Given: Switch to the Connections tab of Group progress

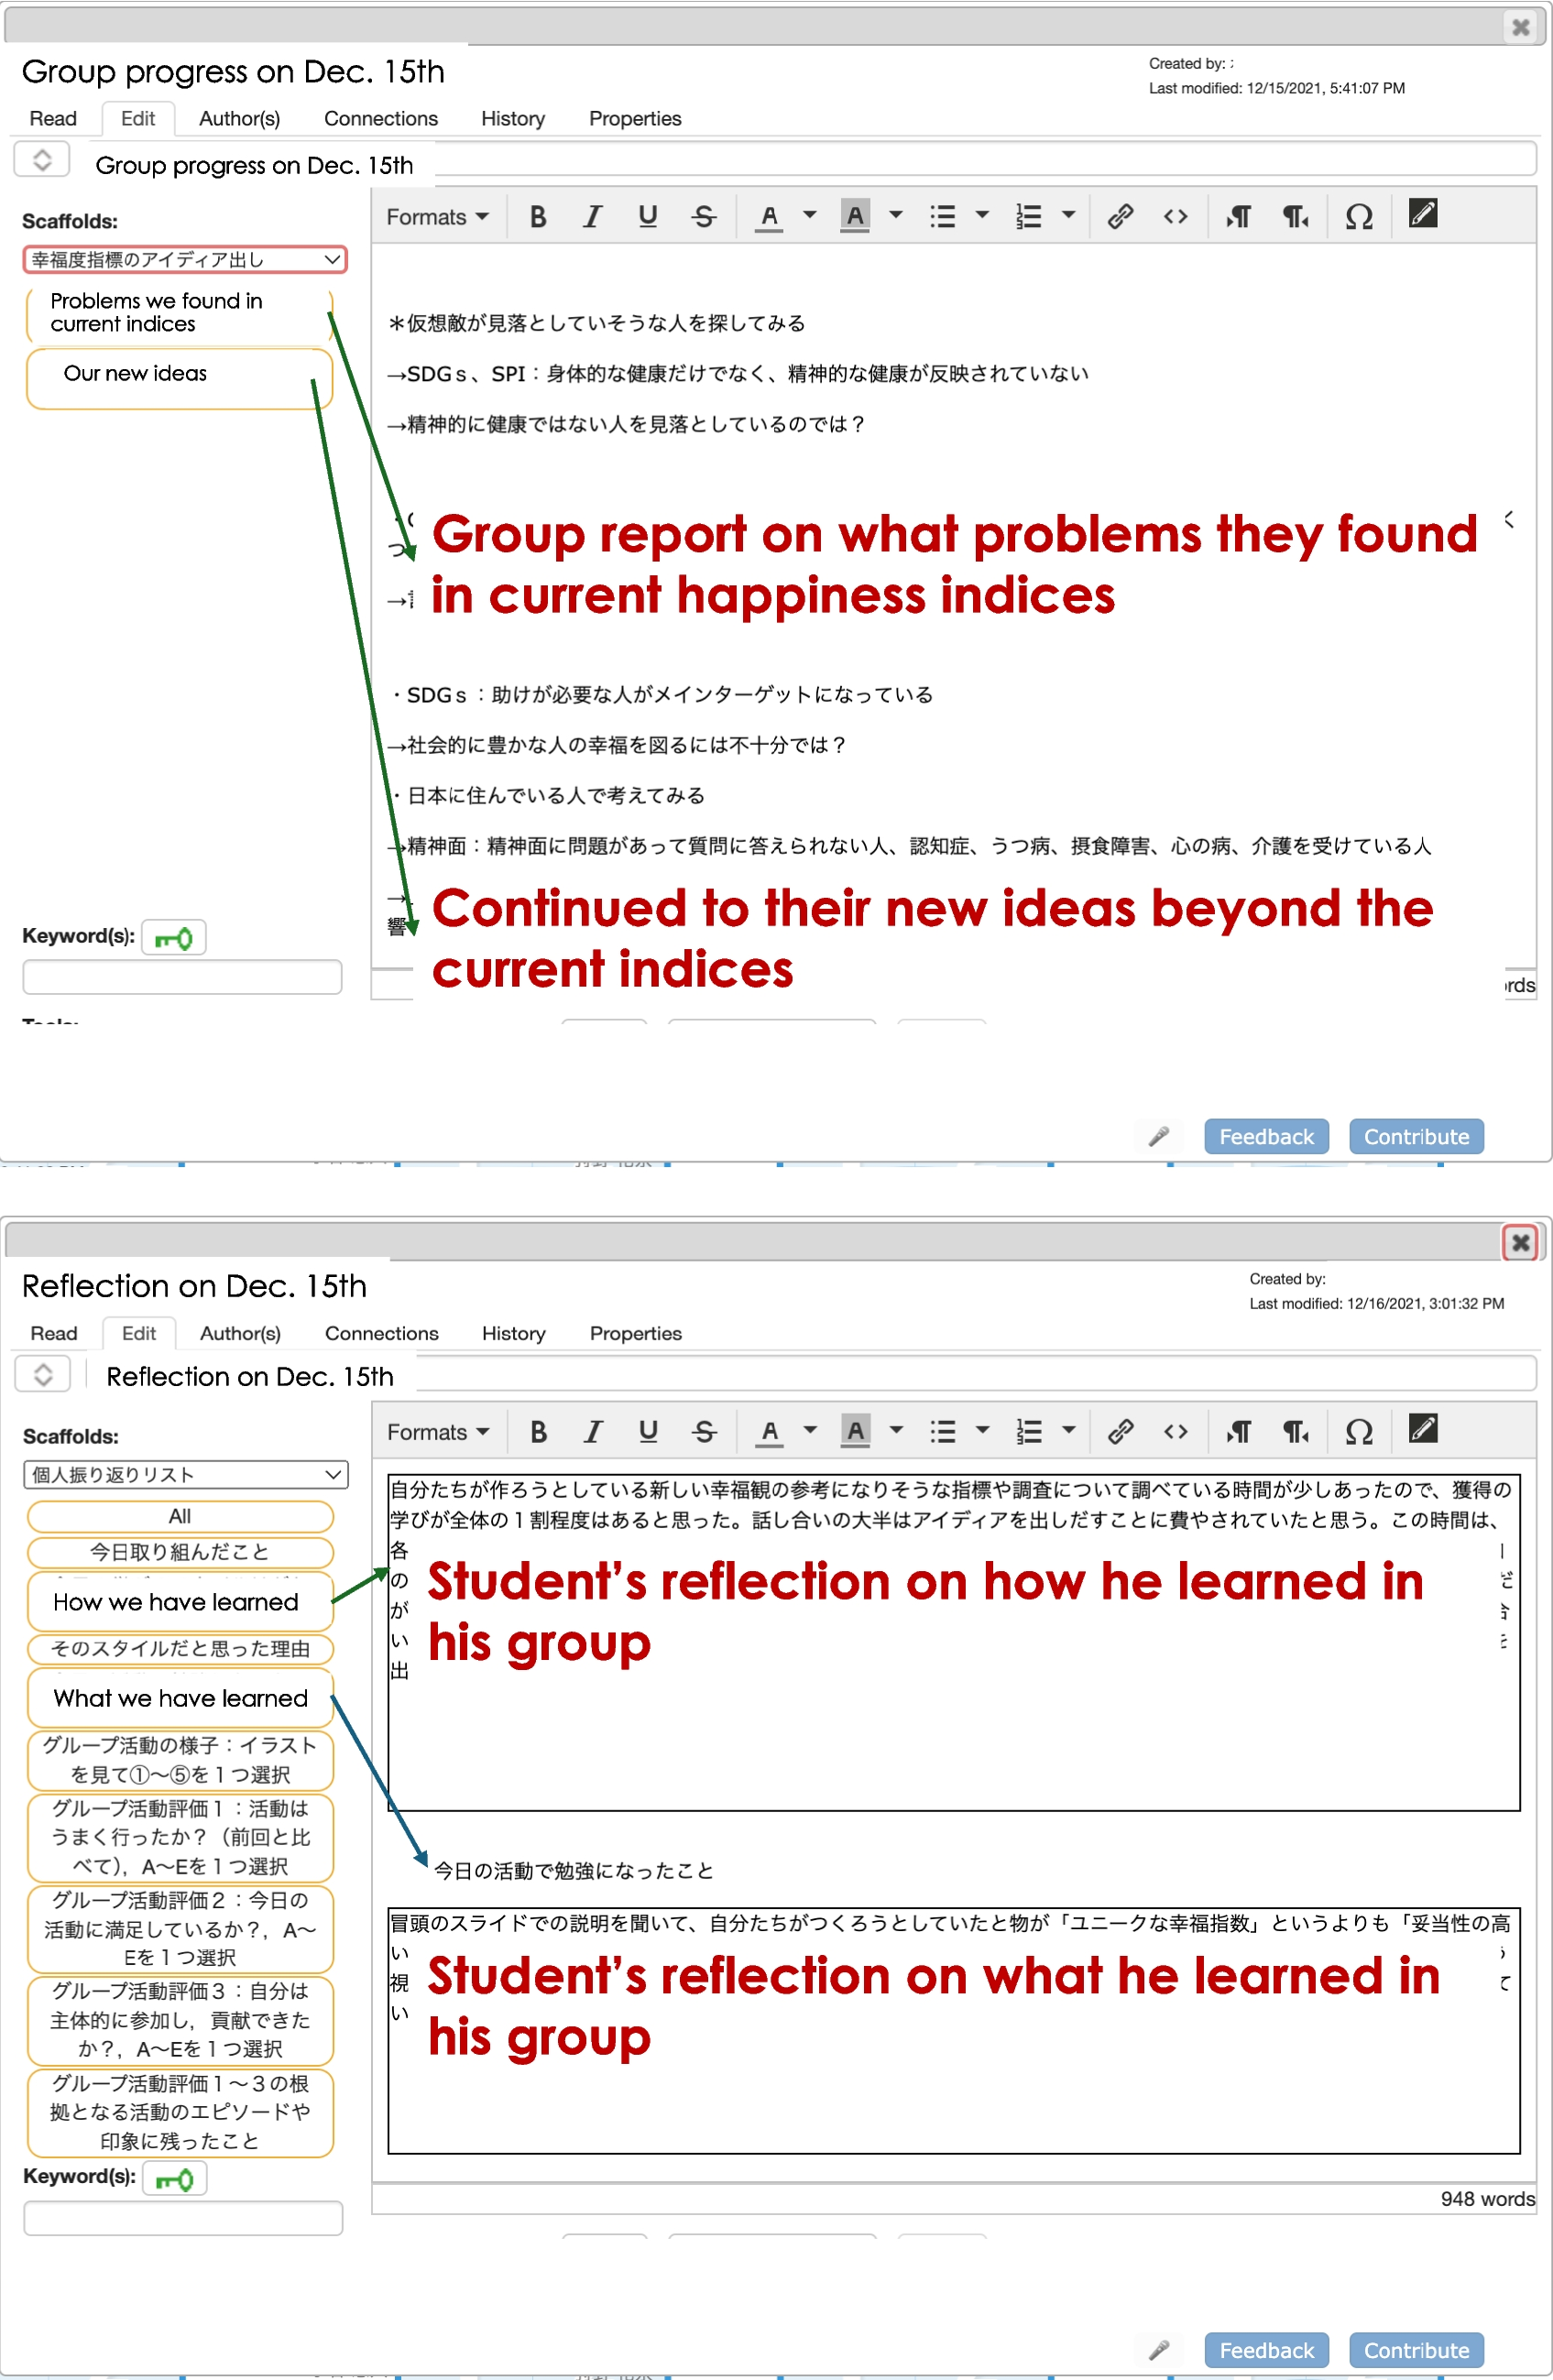Looking at the screenshot, I should (380, 118).
